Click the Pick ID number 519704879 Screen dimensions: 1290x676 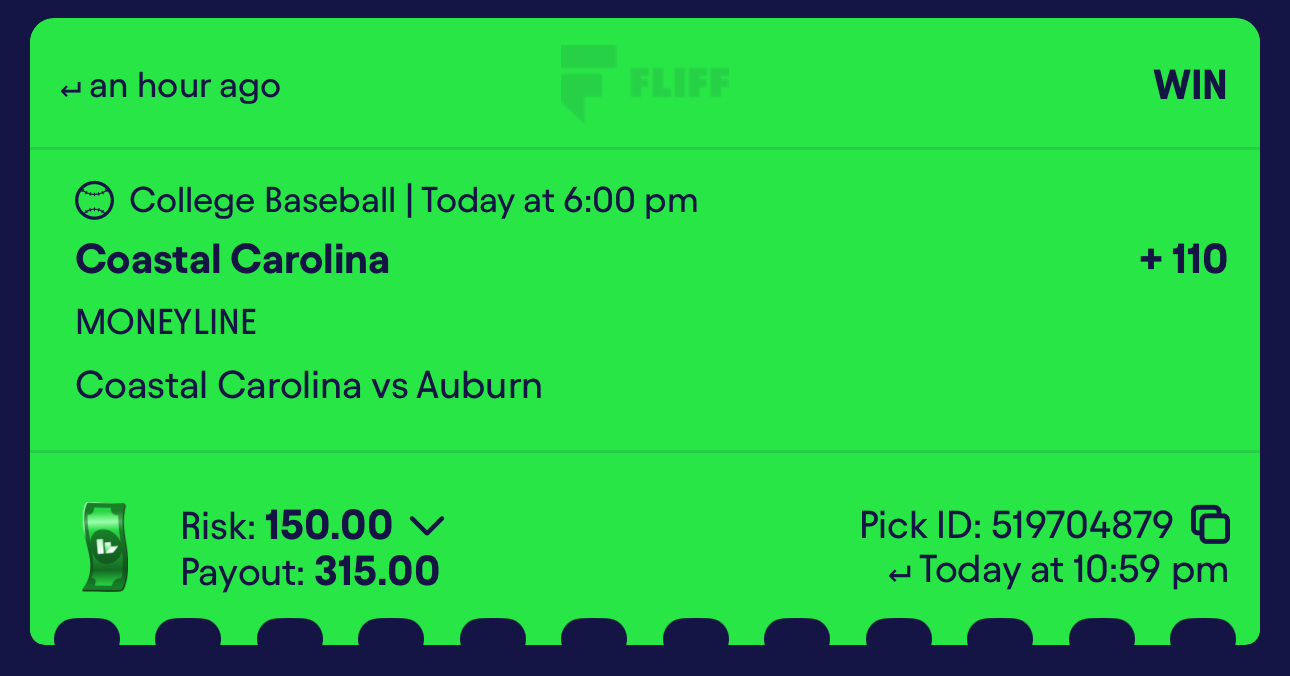[x=1082, y=525]
